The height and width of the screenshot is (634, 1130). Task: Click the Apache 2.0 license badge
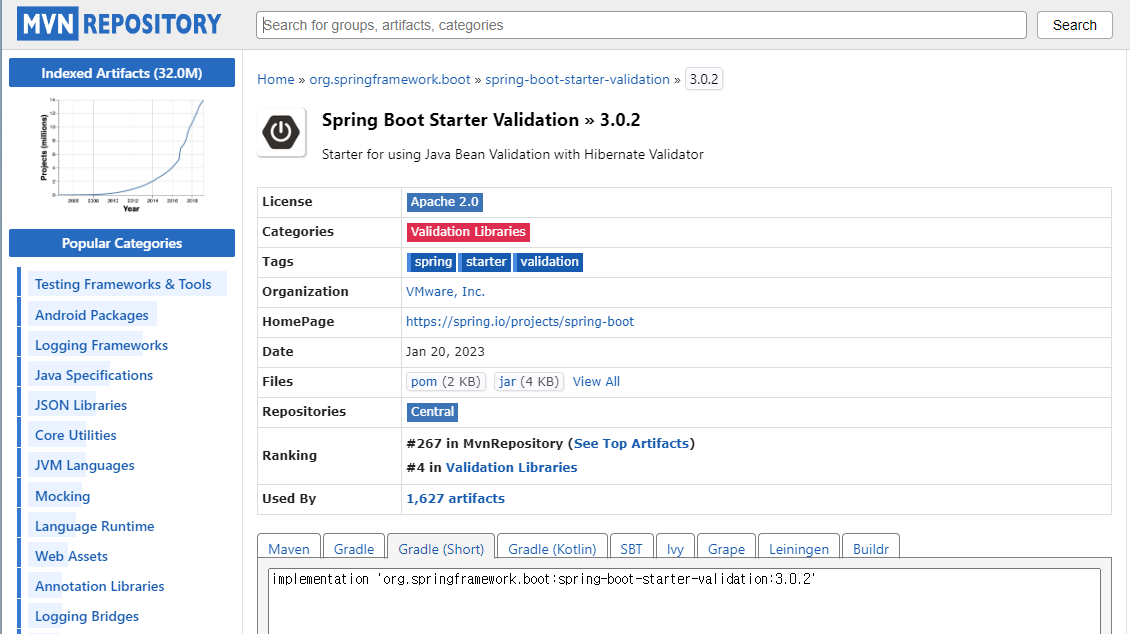(445, 202)
